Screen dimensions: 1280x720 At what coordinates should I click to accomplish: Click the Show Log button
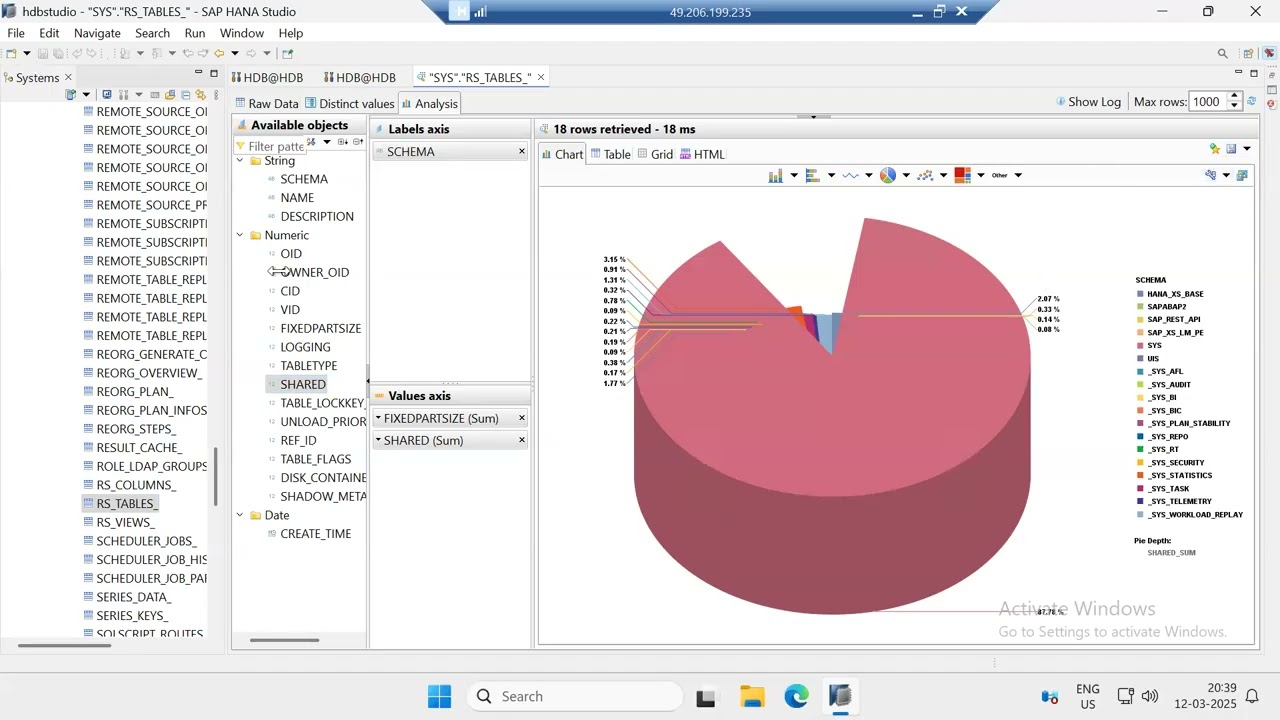click(x=1088, y=102)
